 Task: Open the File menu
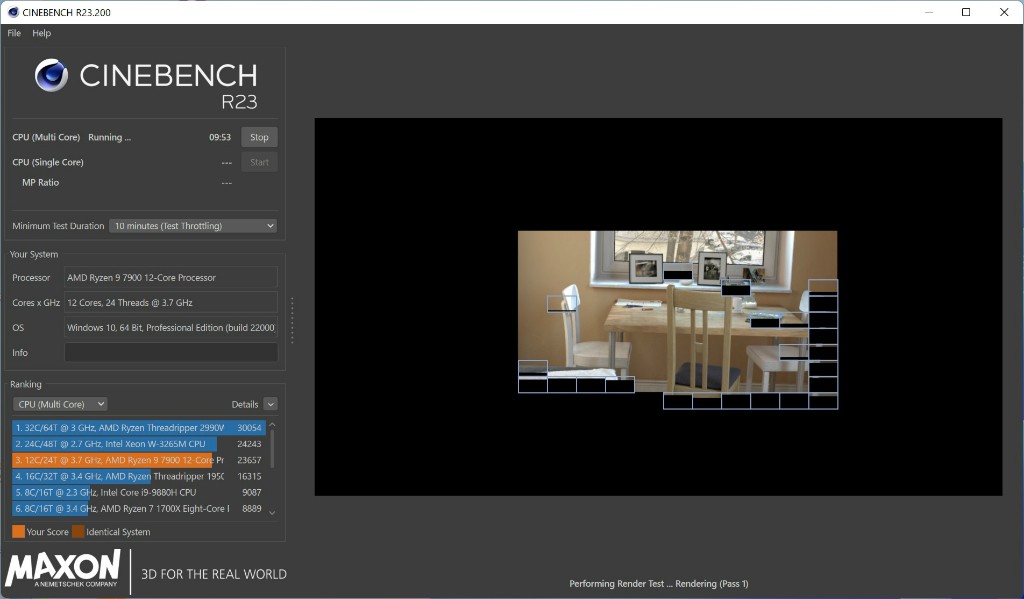[x=14, y=33]
